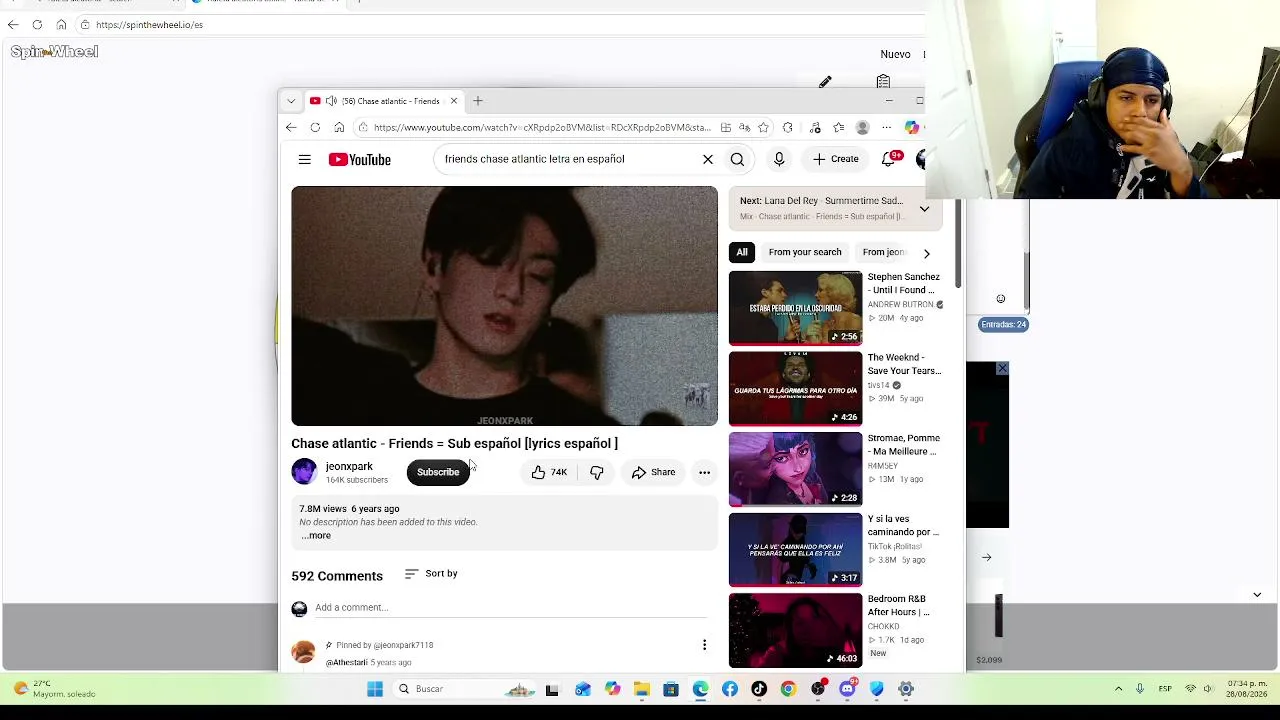Translate the page with the translate icon
The height and width of the screenshot is (720, 1280).
[x=744, y=128]
